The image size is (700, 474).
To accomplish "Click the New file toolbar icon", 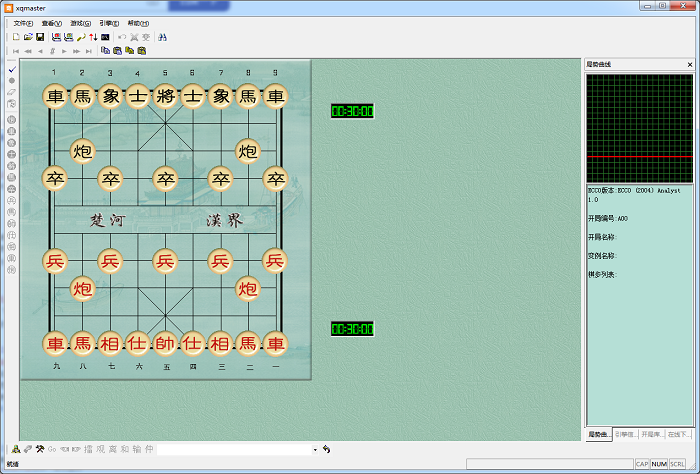I will pyautogui.click(x=17, y=37).
